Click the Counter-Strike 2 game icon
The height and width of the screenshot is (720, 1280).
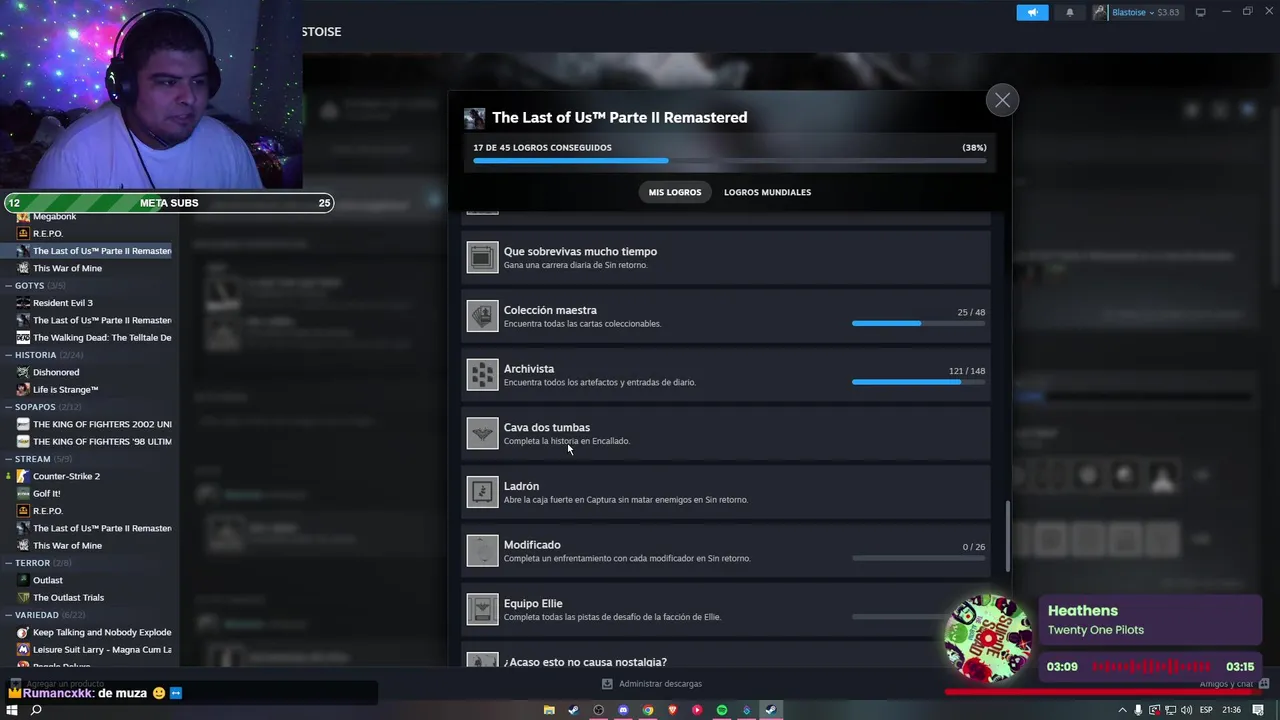point(23,476)
